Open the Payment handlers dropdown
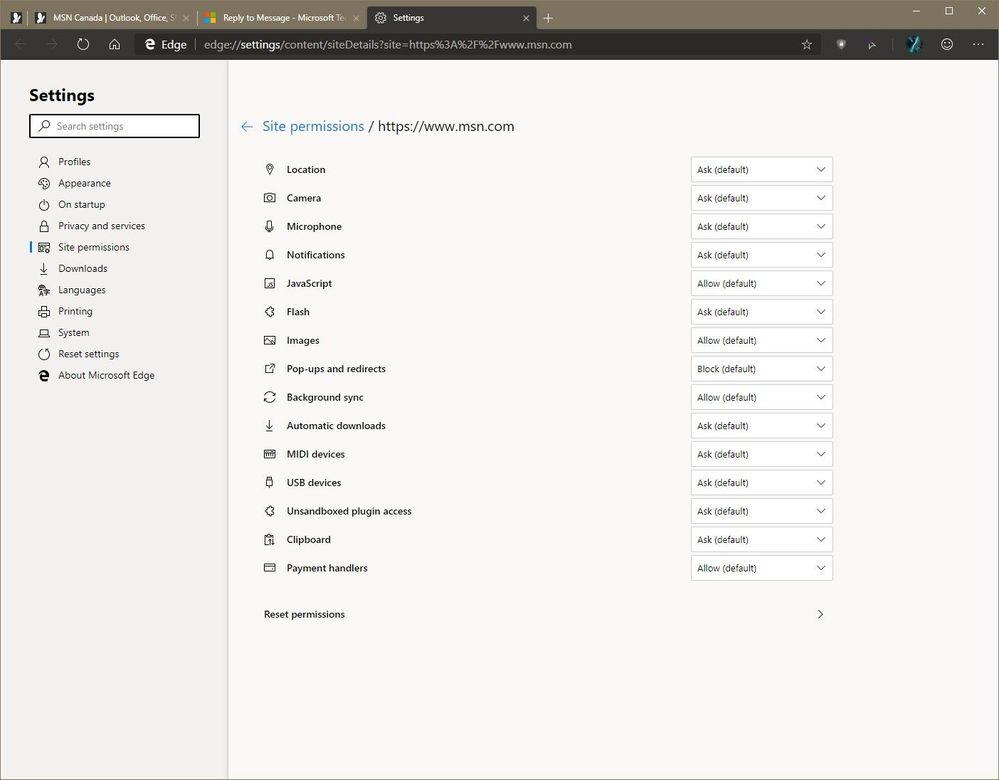This screenshot has width=999, height=780. click(761, 568)
